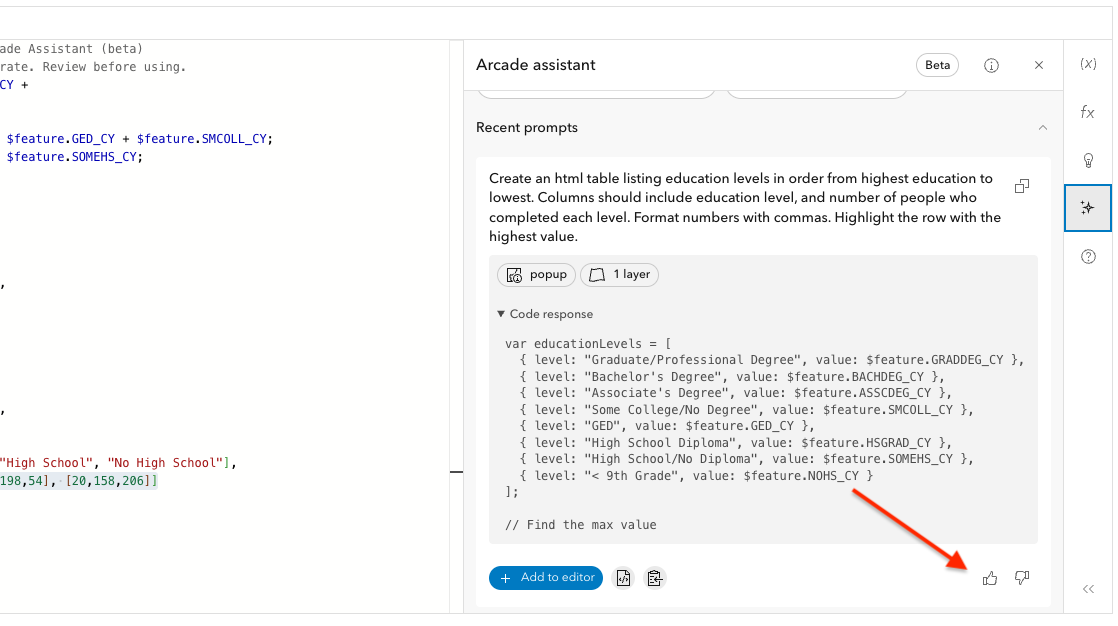The height and width of the screenshot is (626, 1118).
Task: Open the lightbulb suggestions panel
Action: [1088, 160]
